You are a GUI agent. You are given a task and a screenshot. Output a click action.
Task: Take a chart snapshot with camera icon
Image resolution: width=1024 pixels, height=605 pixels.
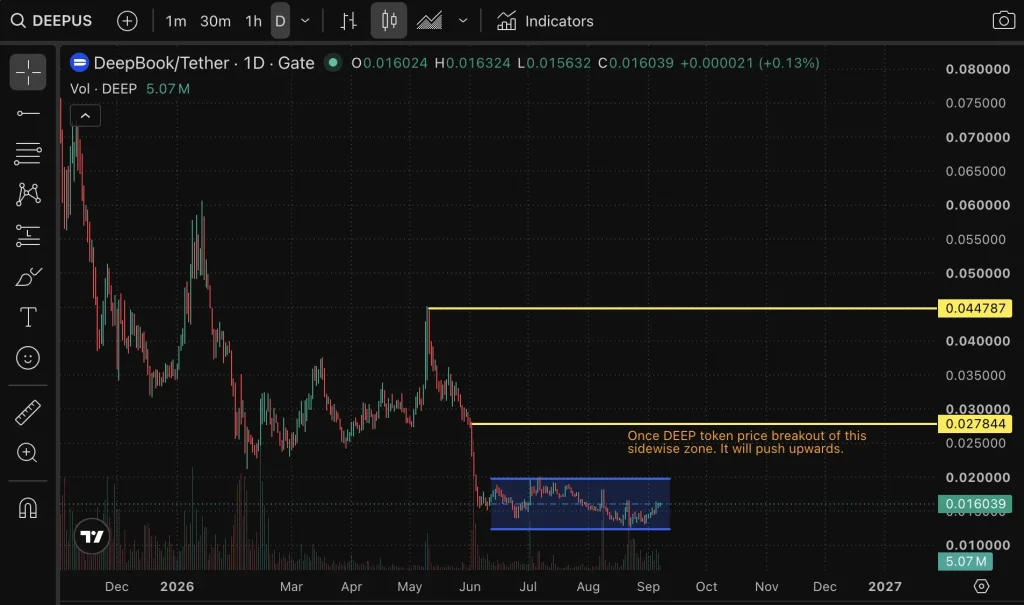pos(1004,20)
